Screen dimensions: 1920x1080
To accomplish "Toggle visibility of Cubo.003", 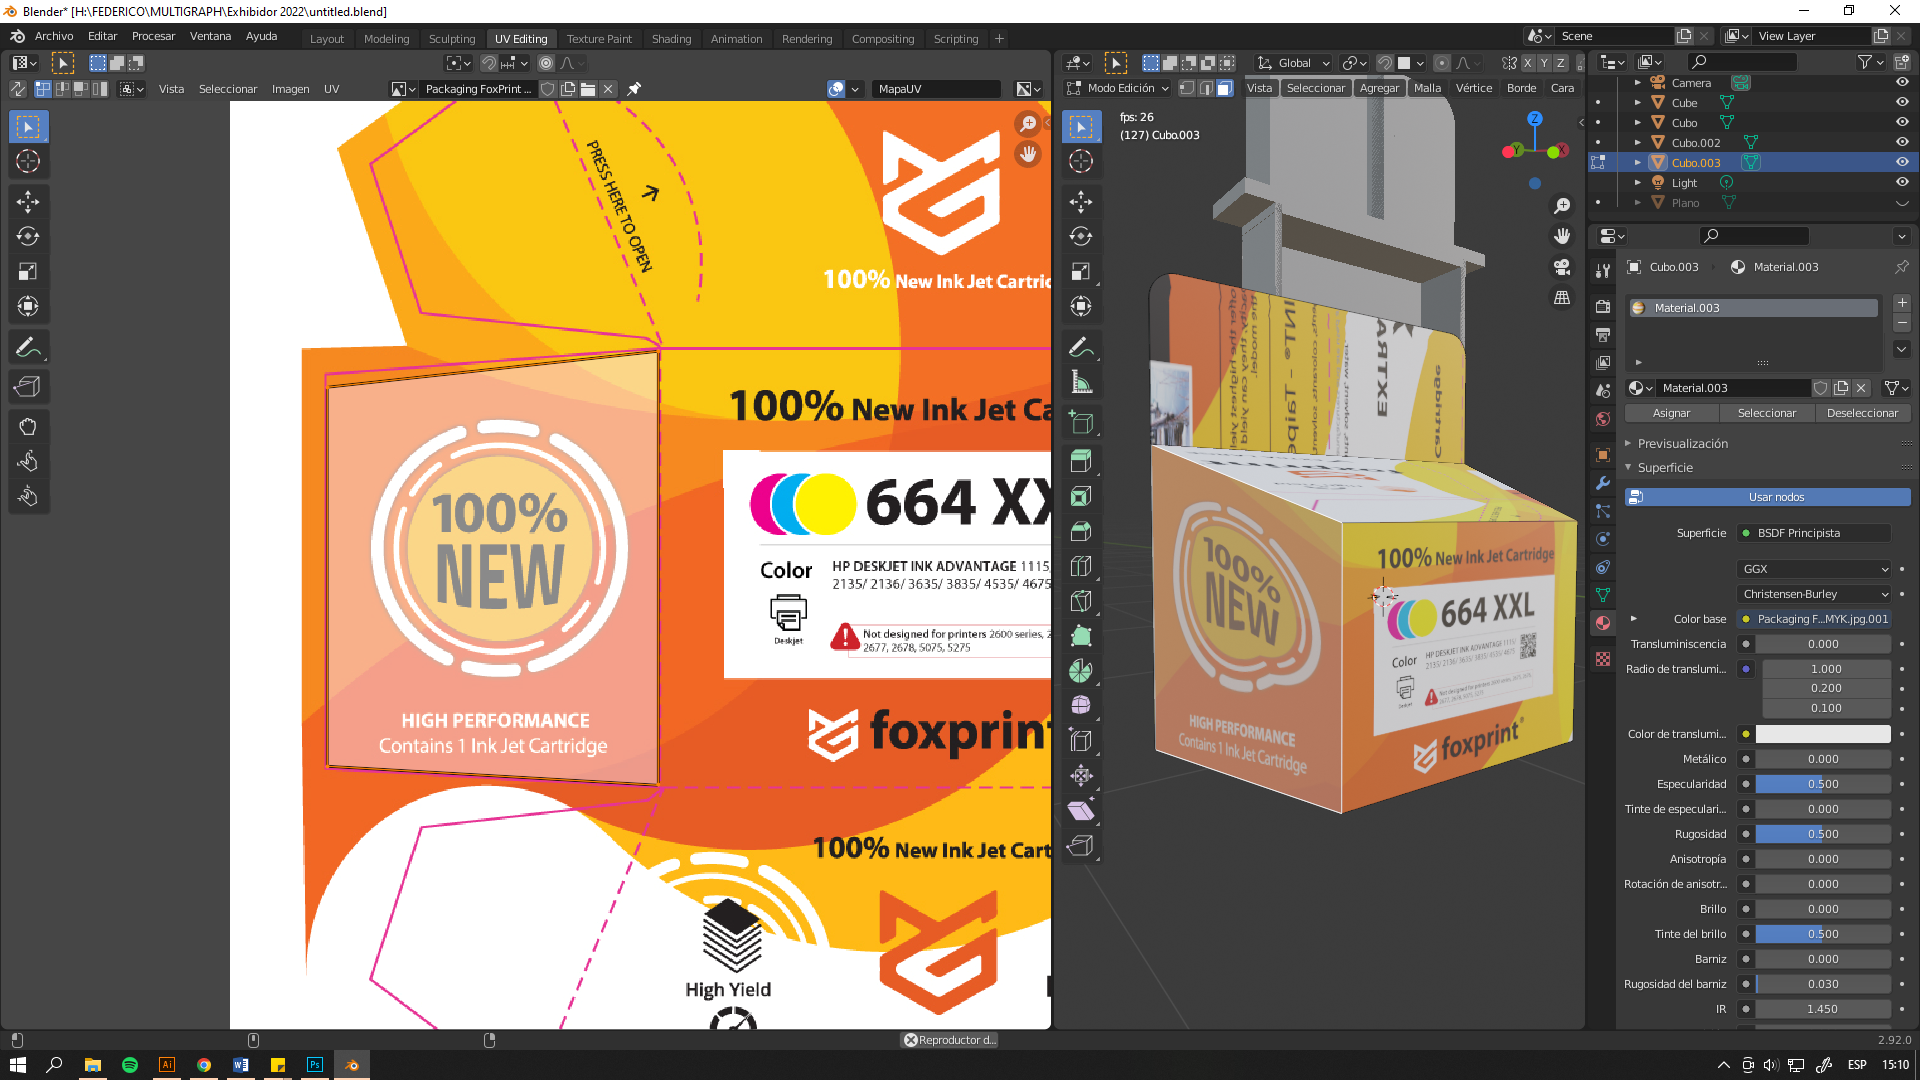I will 1902,163.
